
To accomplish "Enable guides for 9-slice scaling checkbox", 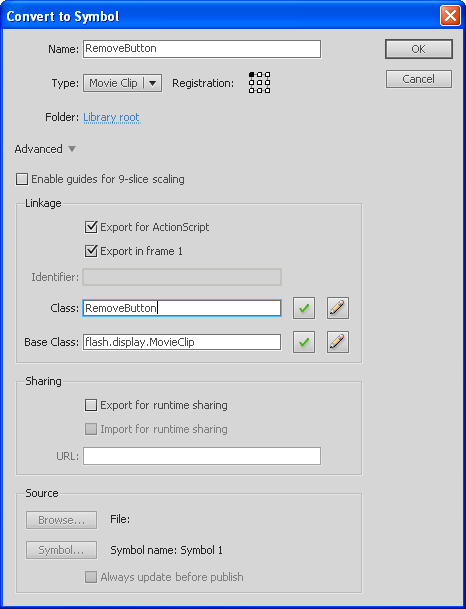I will coord(22,179).
